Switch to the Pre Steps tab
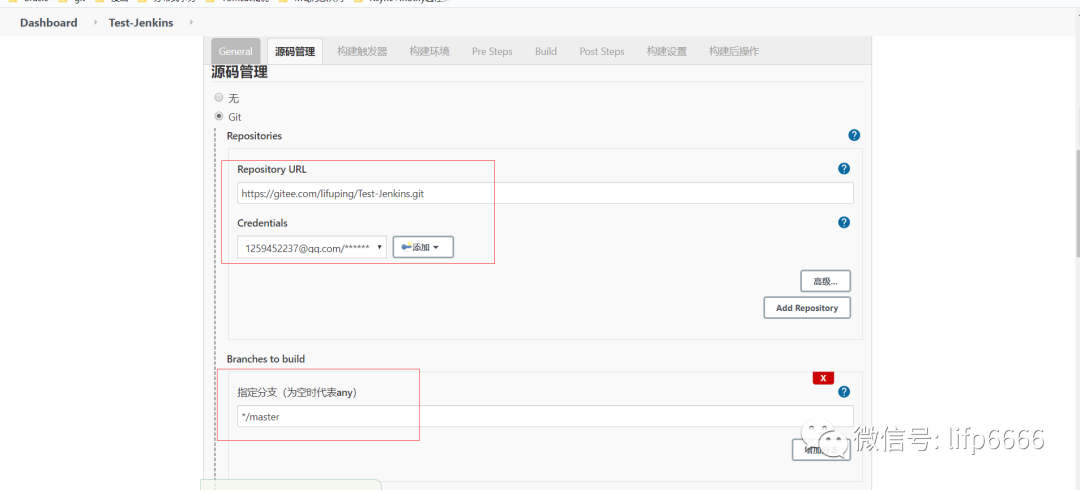The height and width of the screenshot is (490, 1080). (492, 51)
